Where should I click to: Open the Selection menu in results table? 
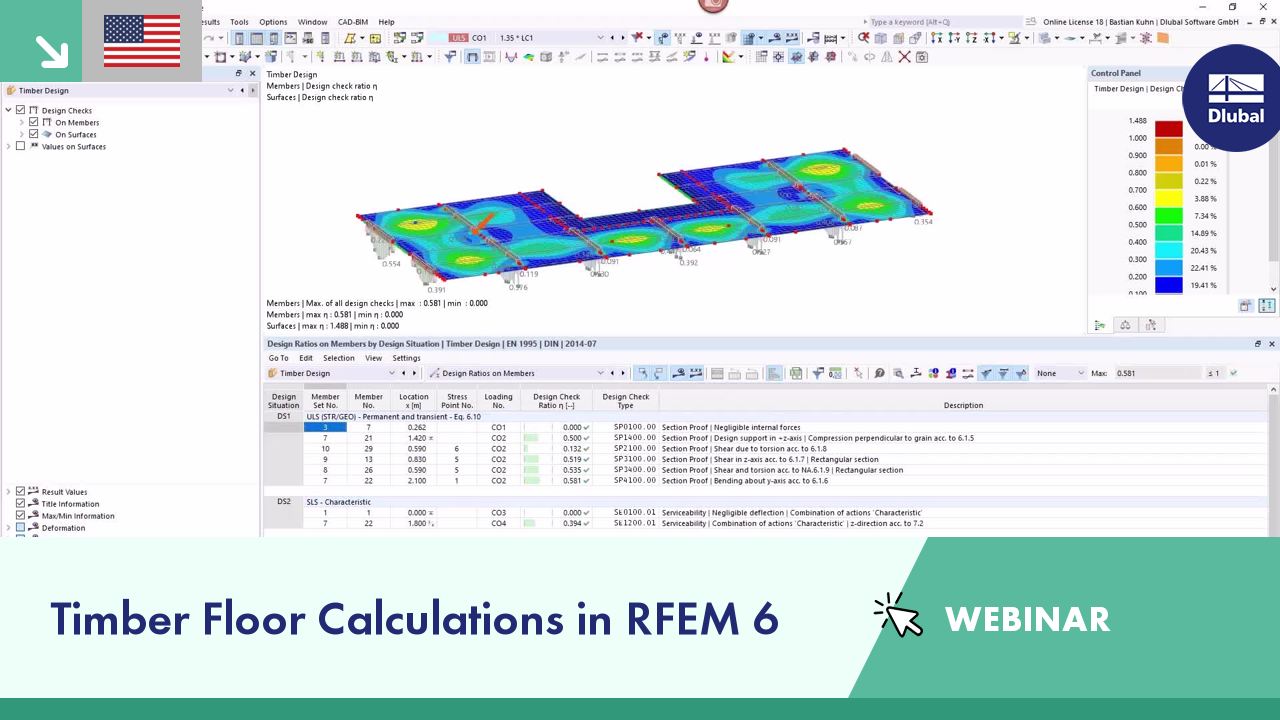[338, 357]
